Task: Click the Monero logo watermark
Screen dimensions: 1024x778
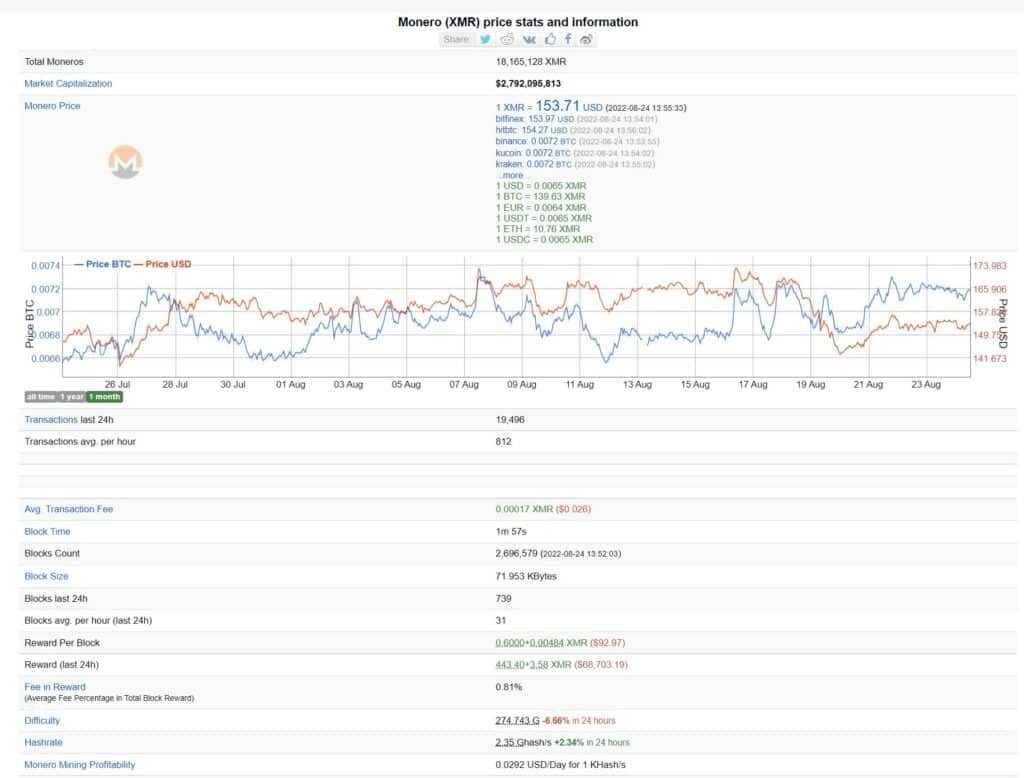Action: click(x=122, y=162)
